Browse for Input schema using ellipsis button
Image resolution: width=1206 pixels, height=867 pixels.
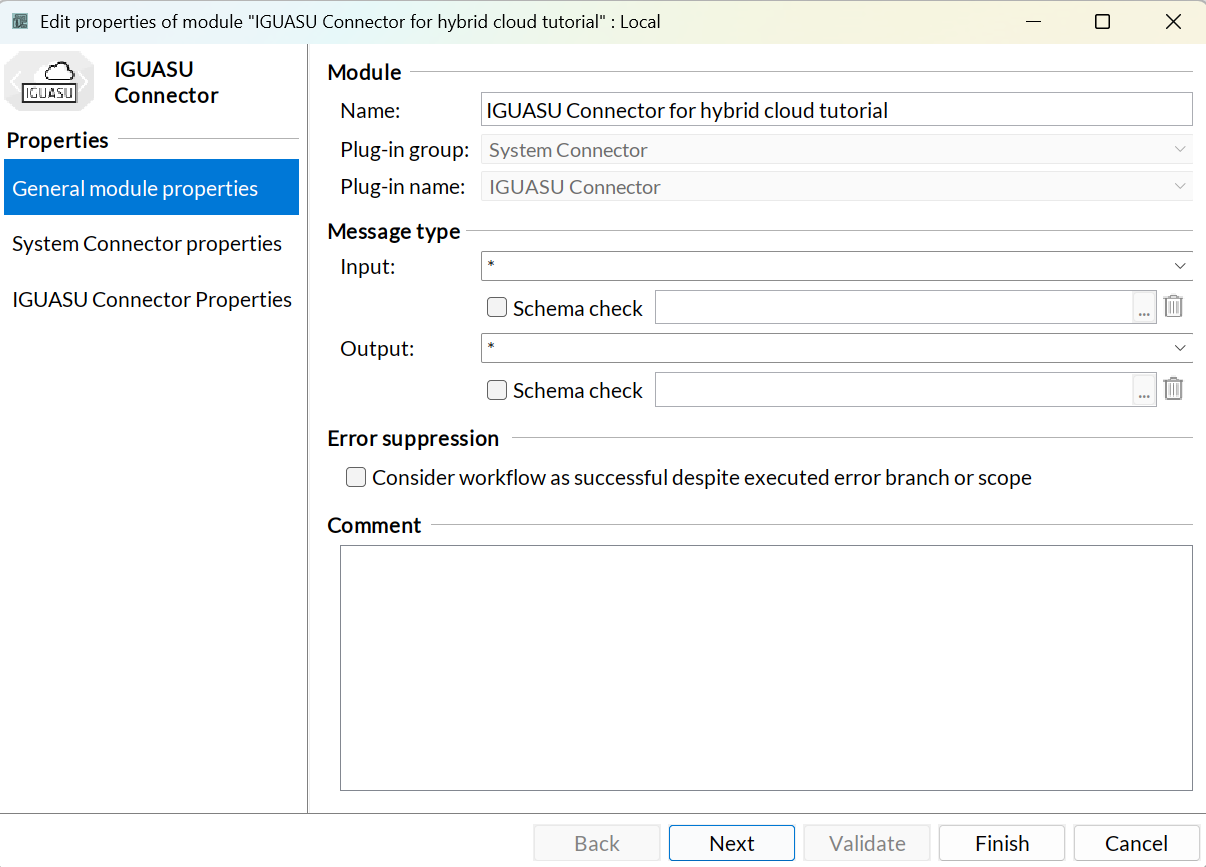pos(1144,308)
